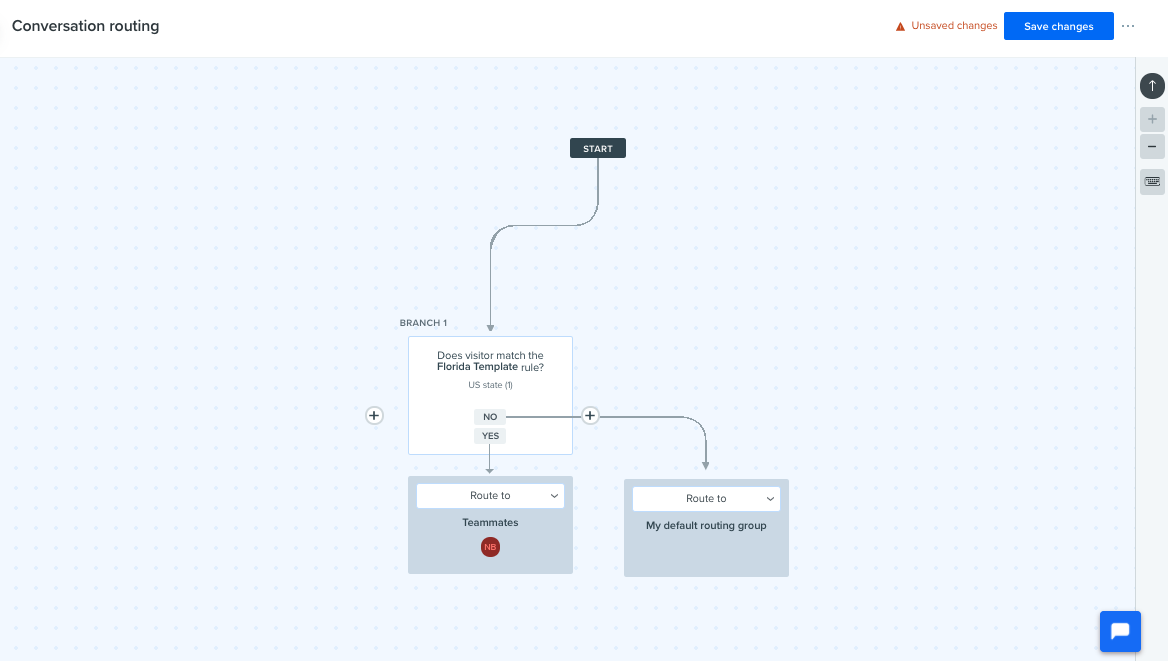1168x661 pixels.
Task: Click the unsaved changes warning icon
Action: pyautogui.click(x=900, y=27)
